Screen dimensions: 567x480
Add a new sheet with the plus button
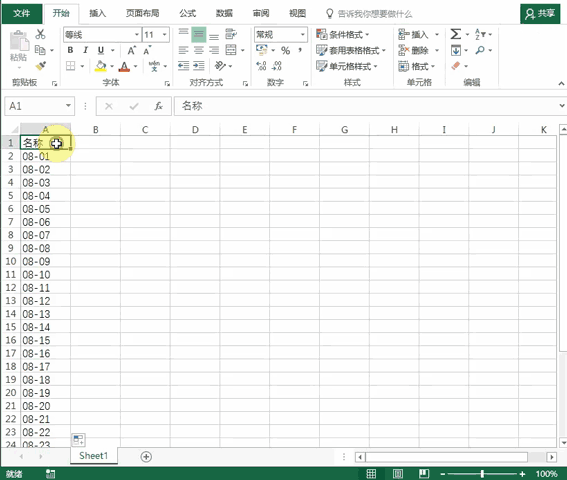146,456
